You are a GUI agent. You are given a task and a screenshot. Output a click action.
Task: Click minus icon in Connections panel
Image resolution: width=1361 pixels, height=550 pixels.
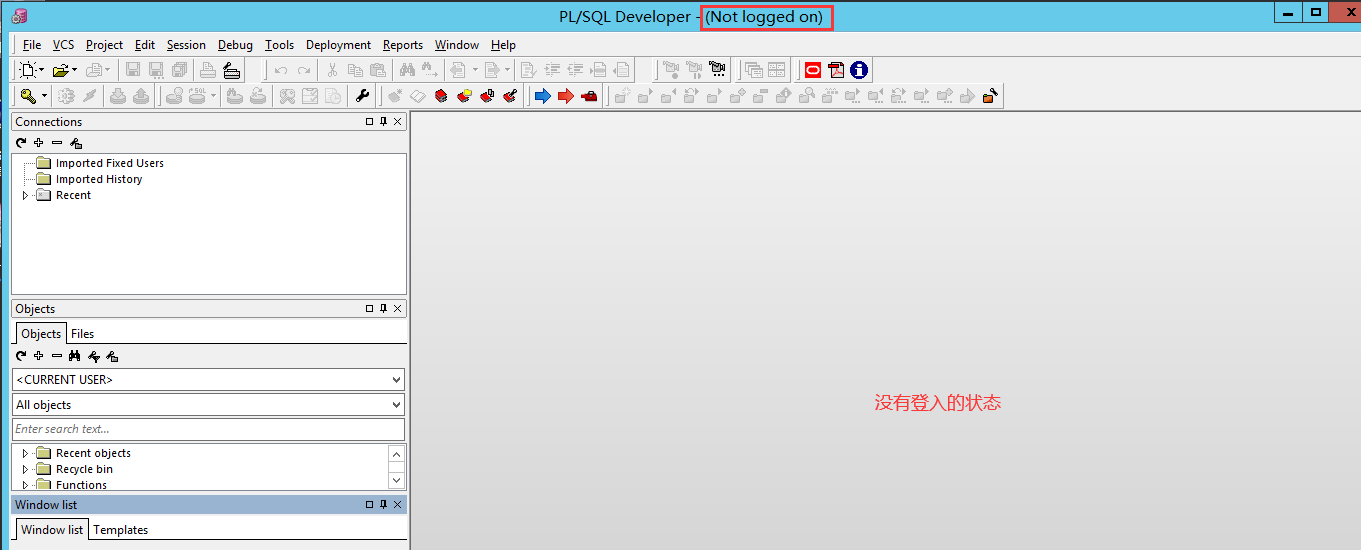point(57,143)
